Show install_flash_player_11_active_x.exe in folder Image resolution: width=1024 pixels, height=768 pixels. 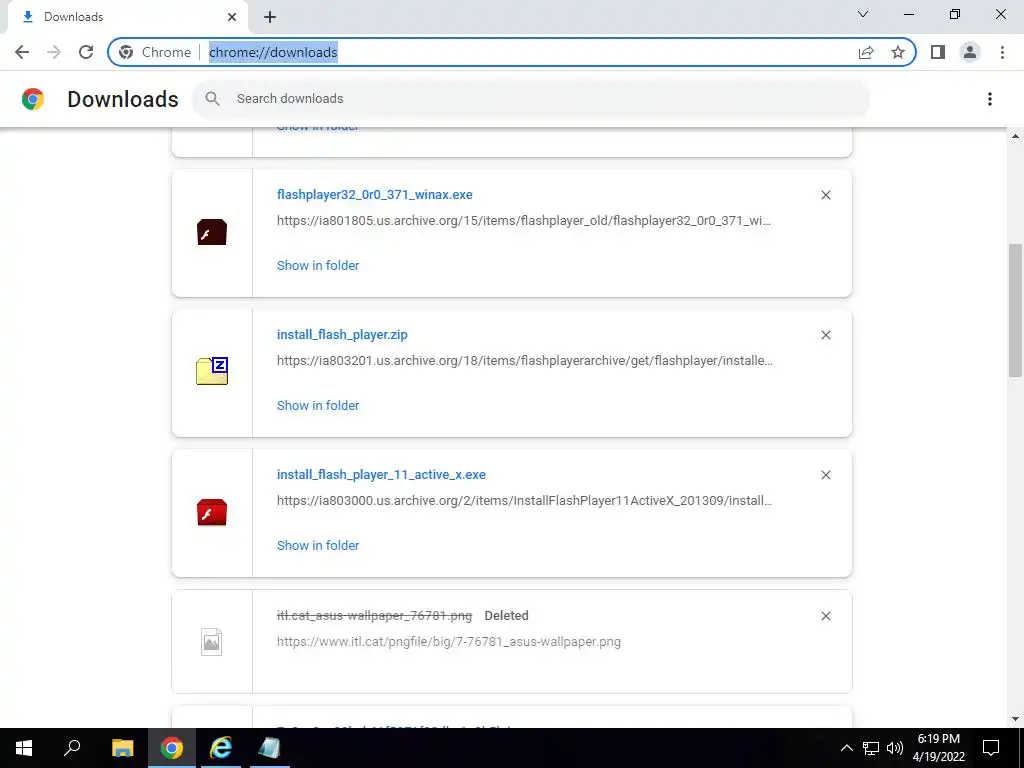[318, 546]
